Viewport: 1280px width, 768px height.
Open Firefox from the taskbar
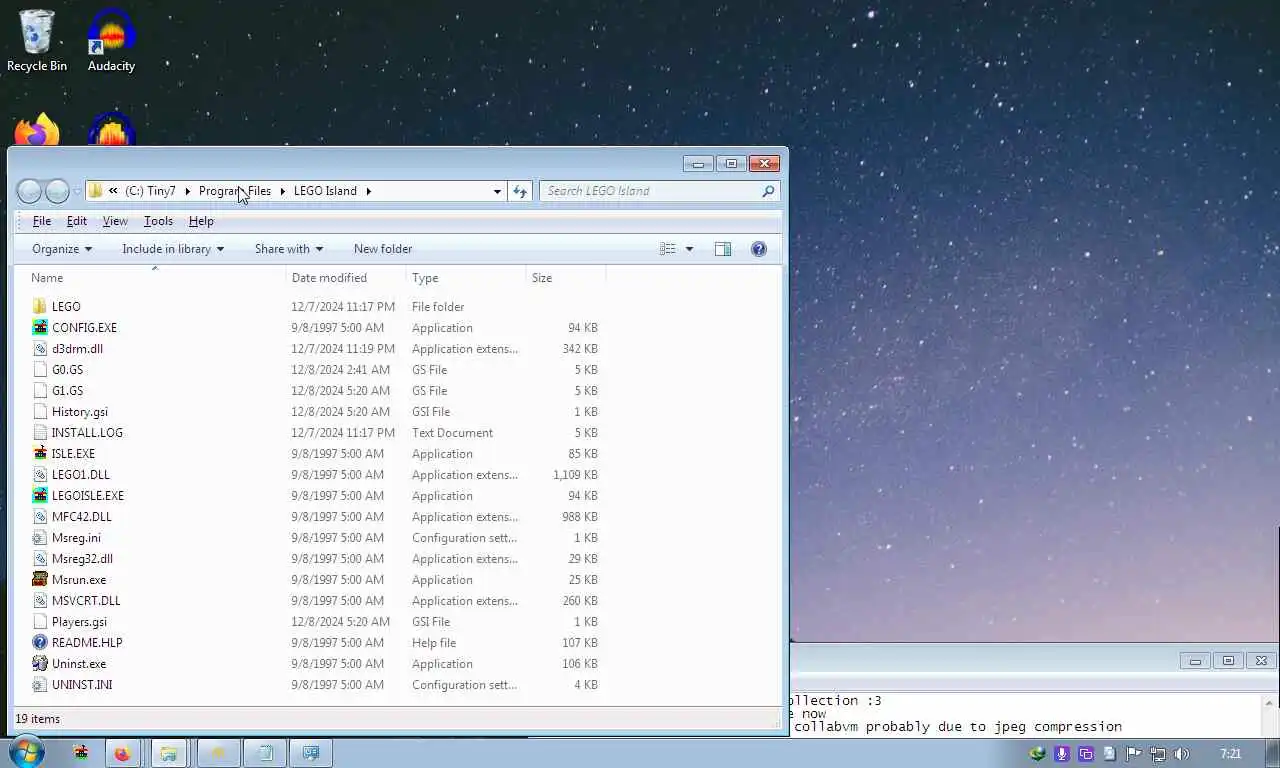pos(122,753)
